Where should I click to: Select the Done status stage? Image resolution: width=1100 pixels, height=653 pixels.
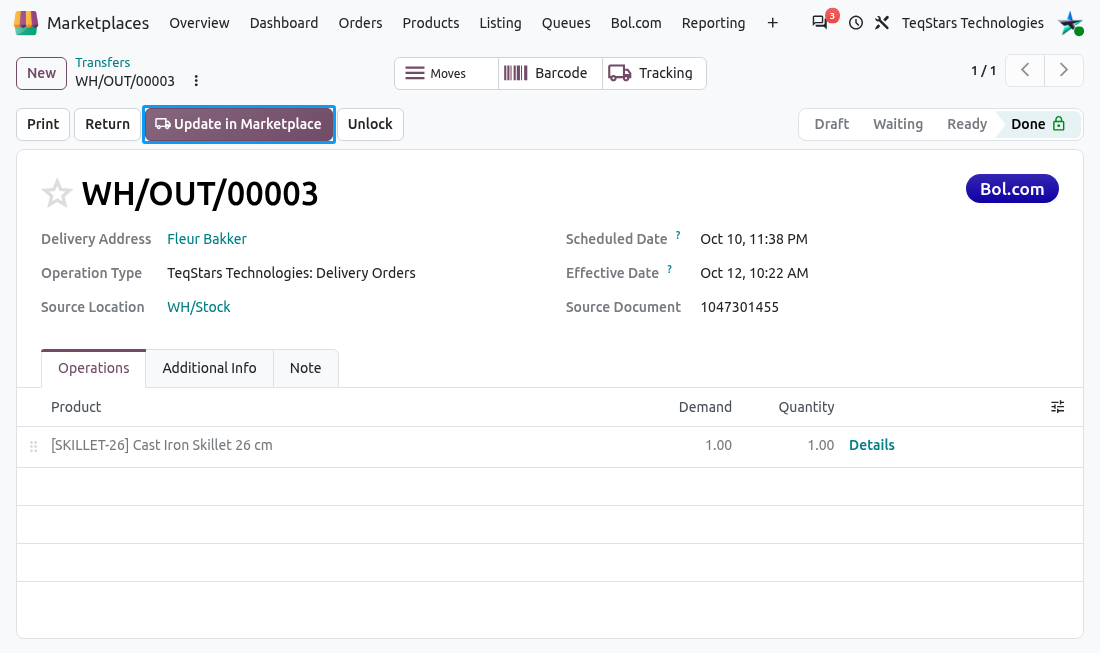pyautogui.click(x=1038, y=124)
